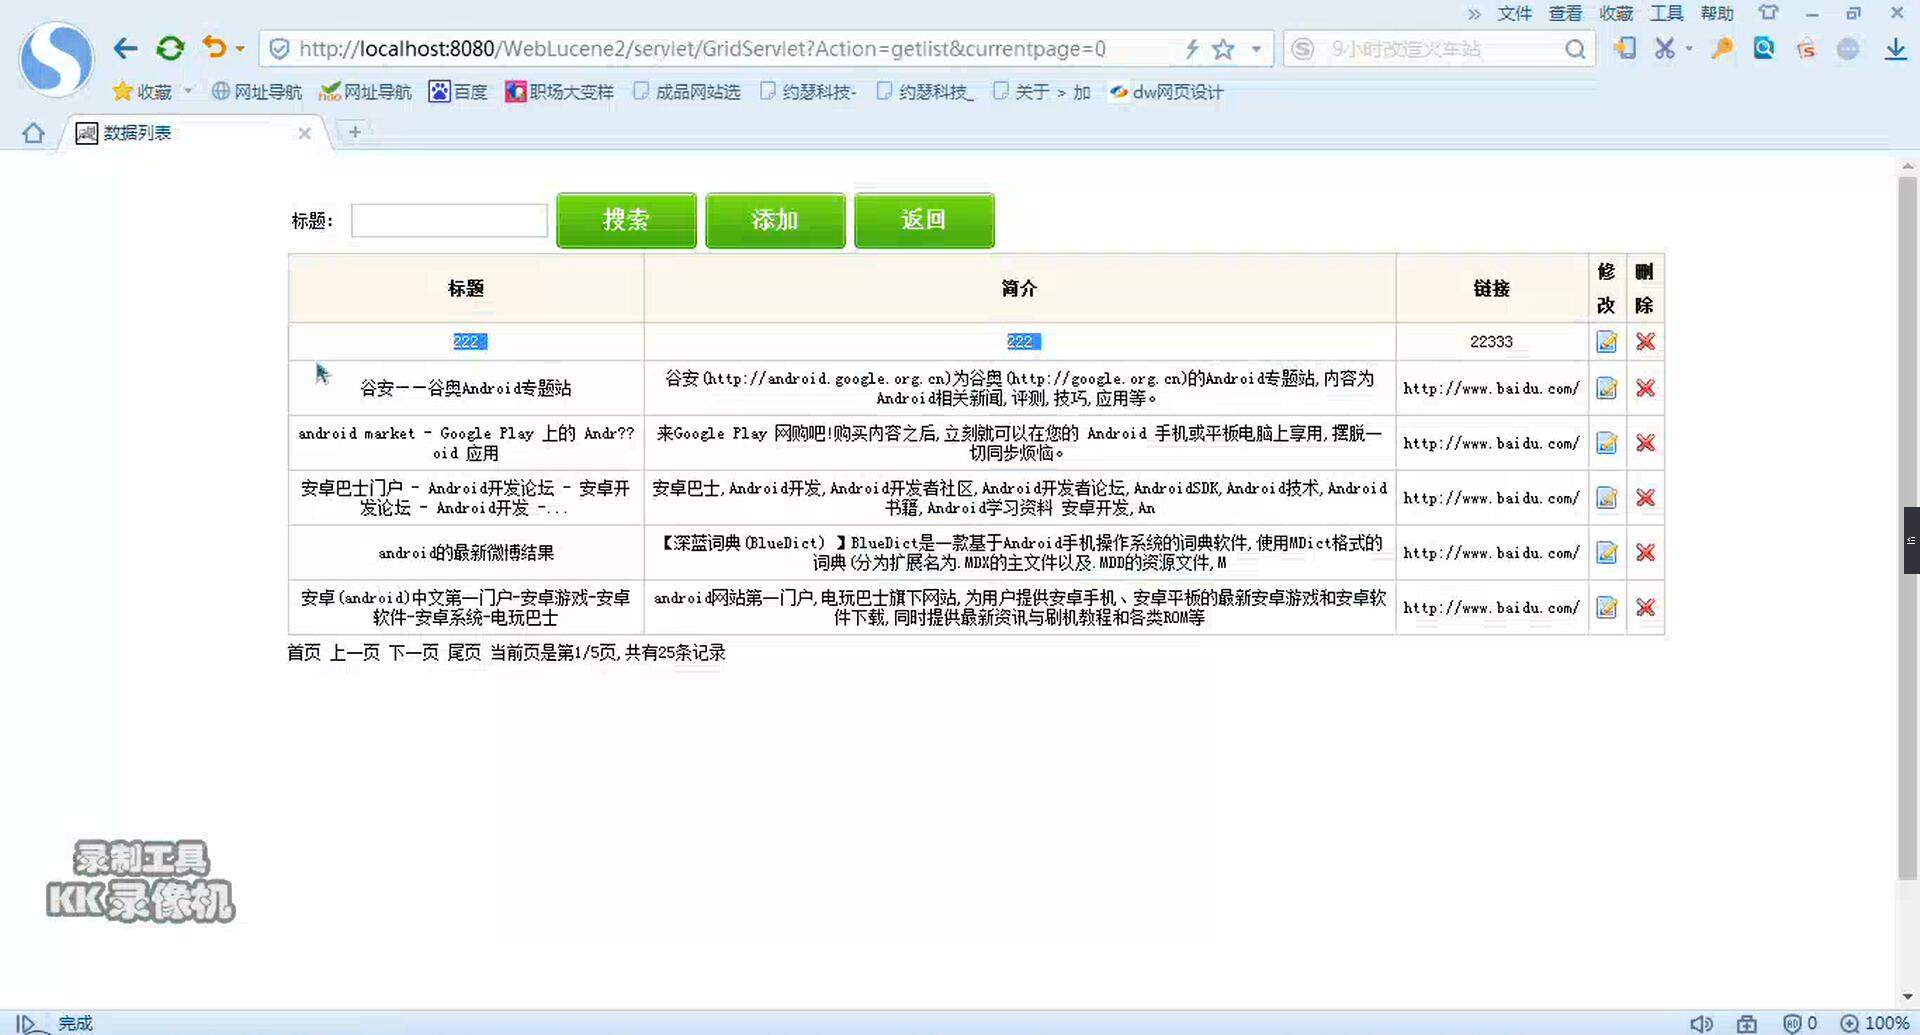Open the 百度 bookmark
This screenshot has height=1035, width=1920.
pos(458,92)
